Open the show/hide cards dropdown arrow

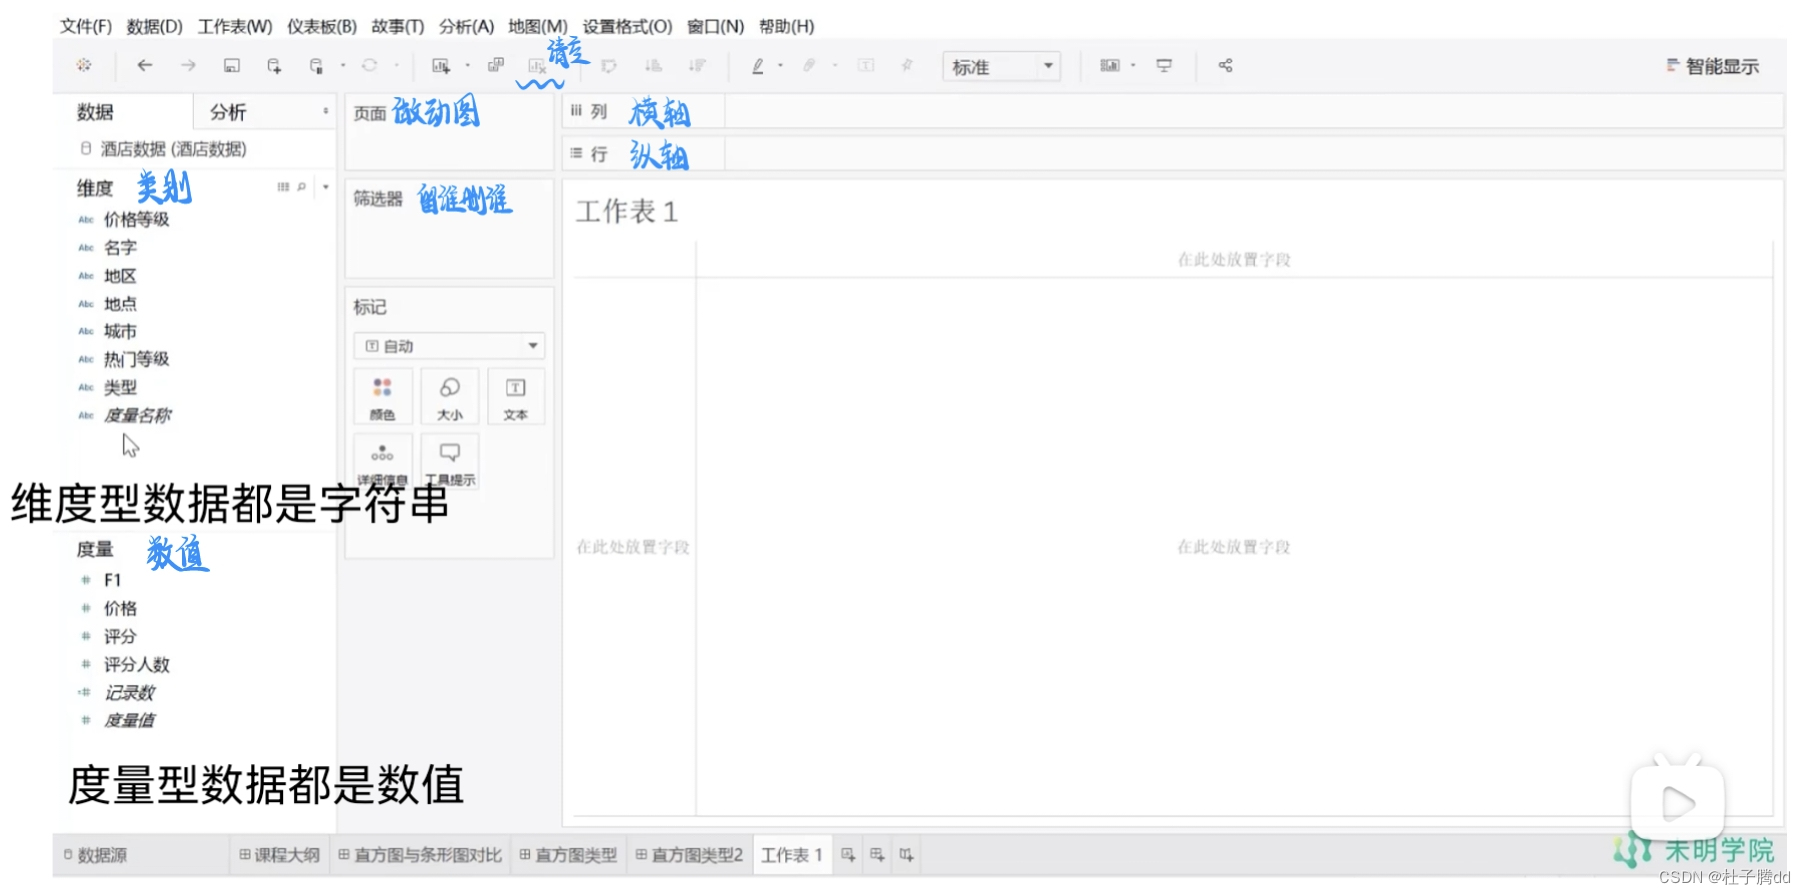(x=1133, y=65)
